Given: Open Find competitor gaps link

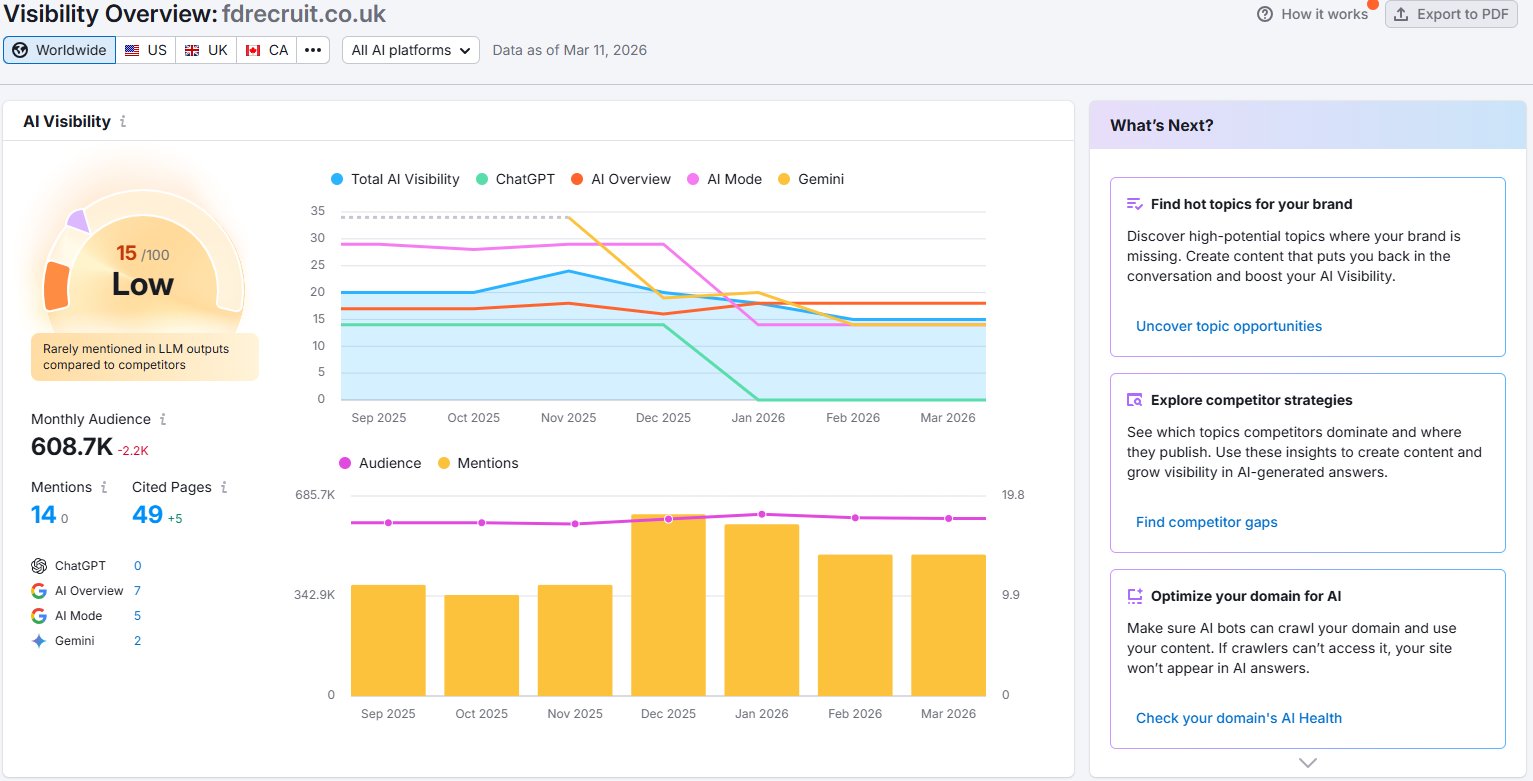Looking at the screenshot, I should click(1207, 522).
